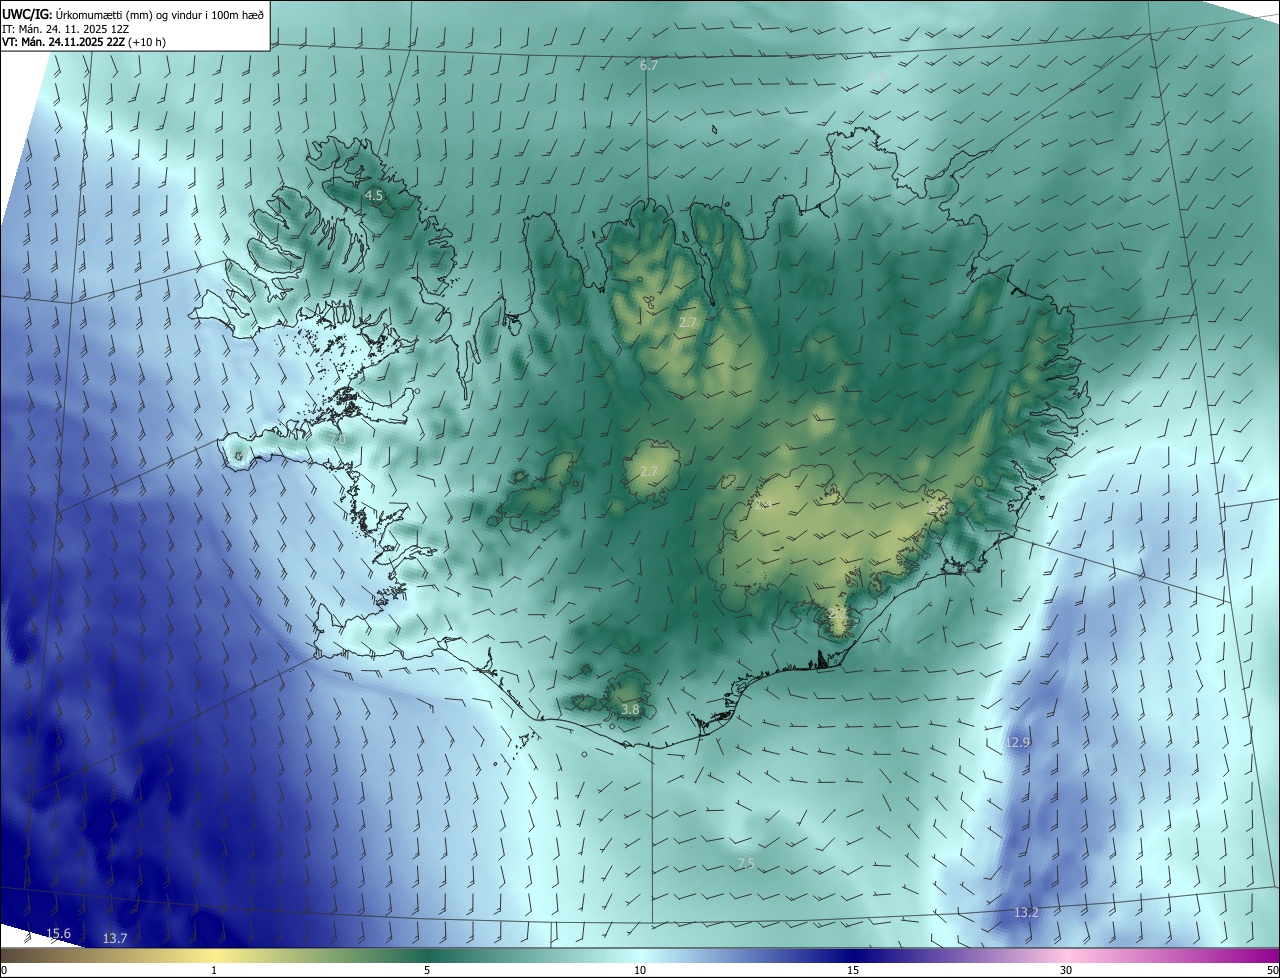The width and height of the screenshot is (1280, 978).
Task: Click the 4.5 value in the Westfjords
Action: [374, 196]
